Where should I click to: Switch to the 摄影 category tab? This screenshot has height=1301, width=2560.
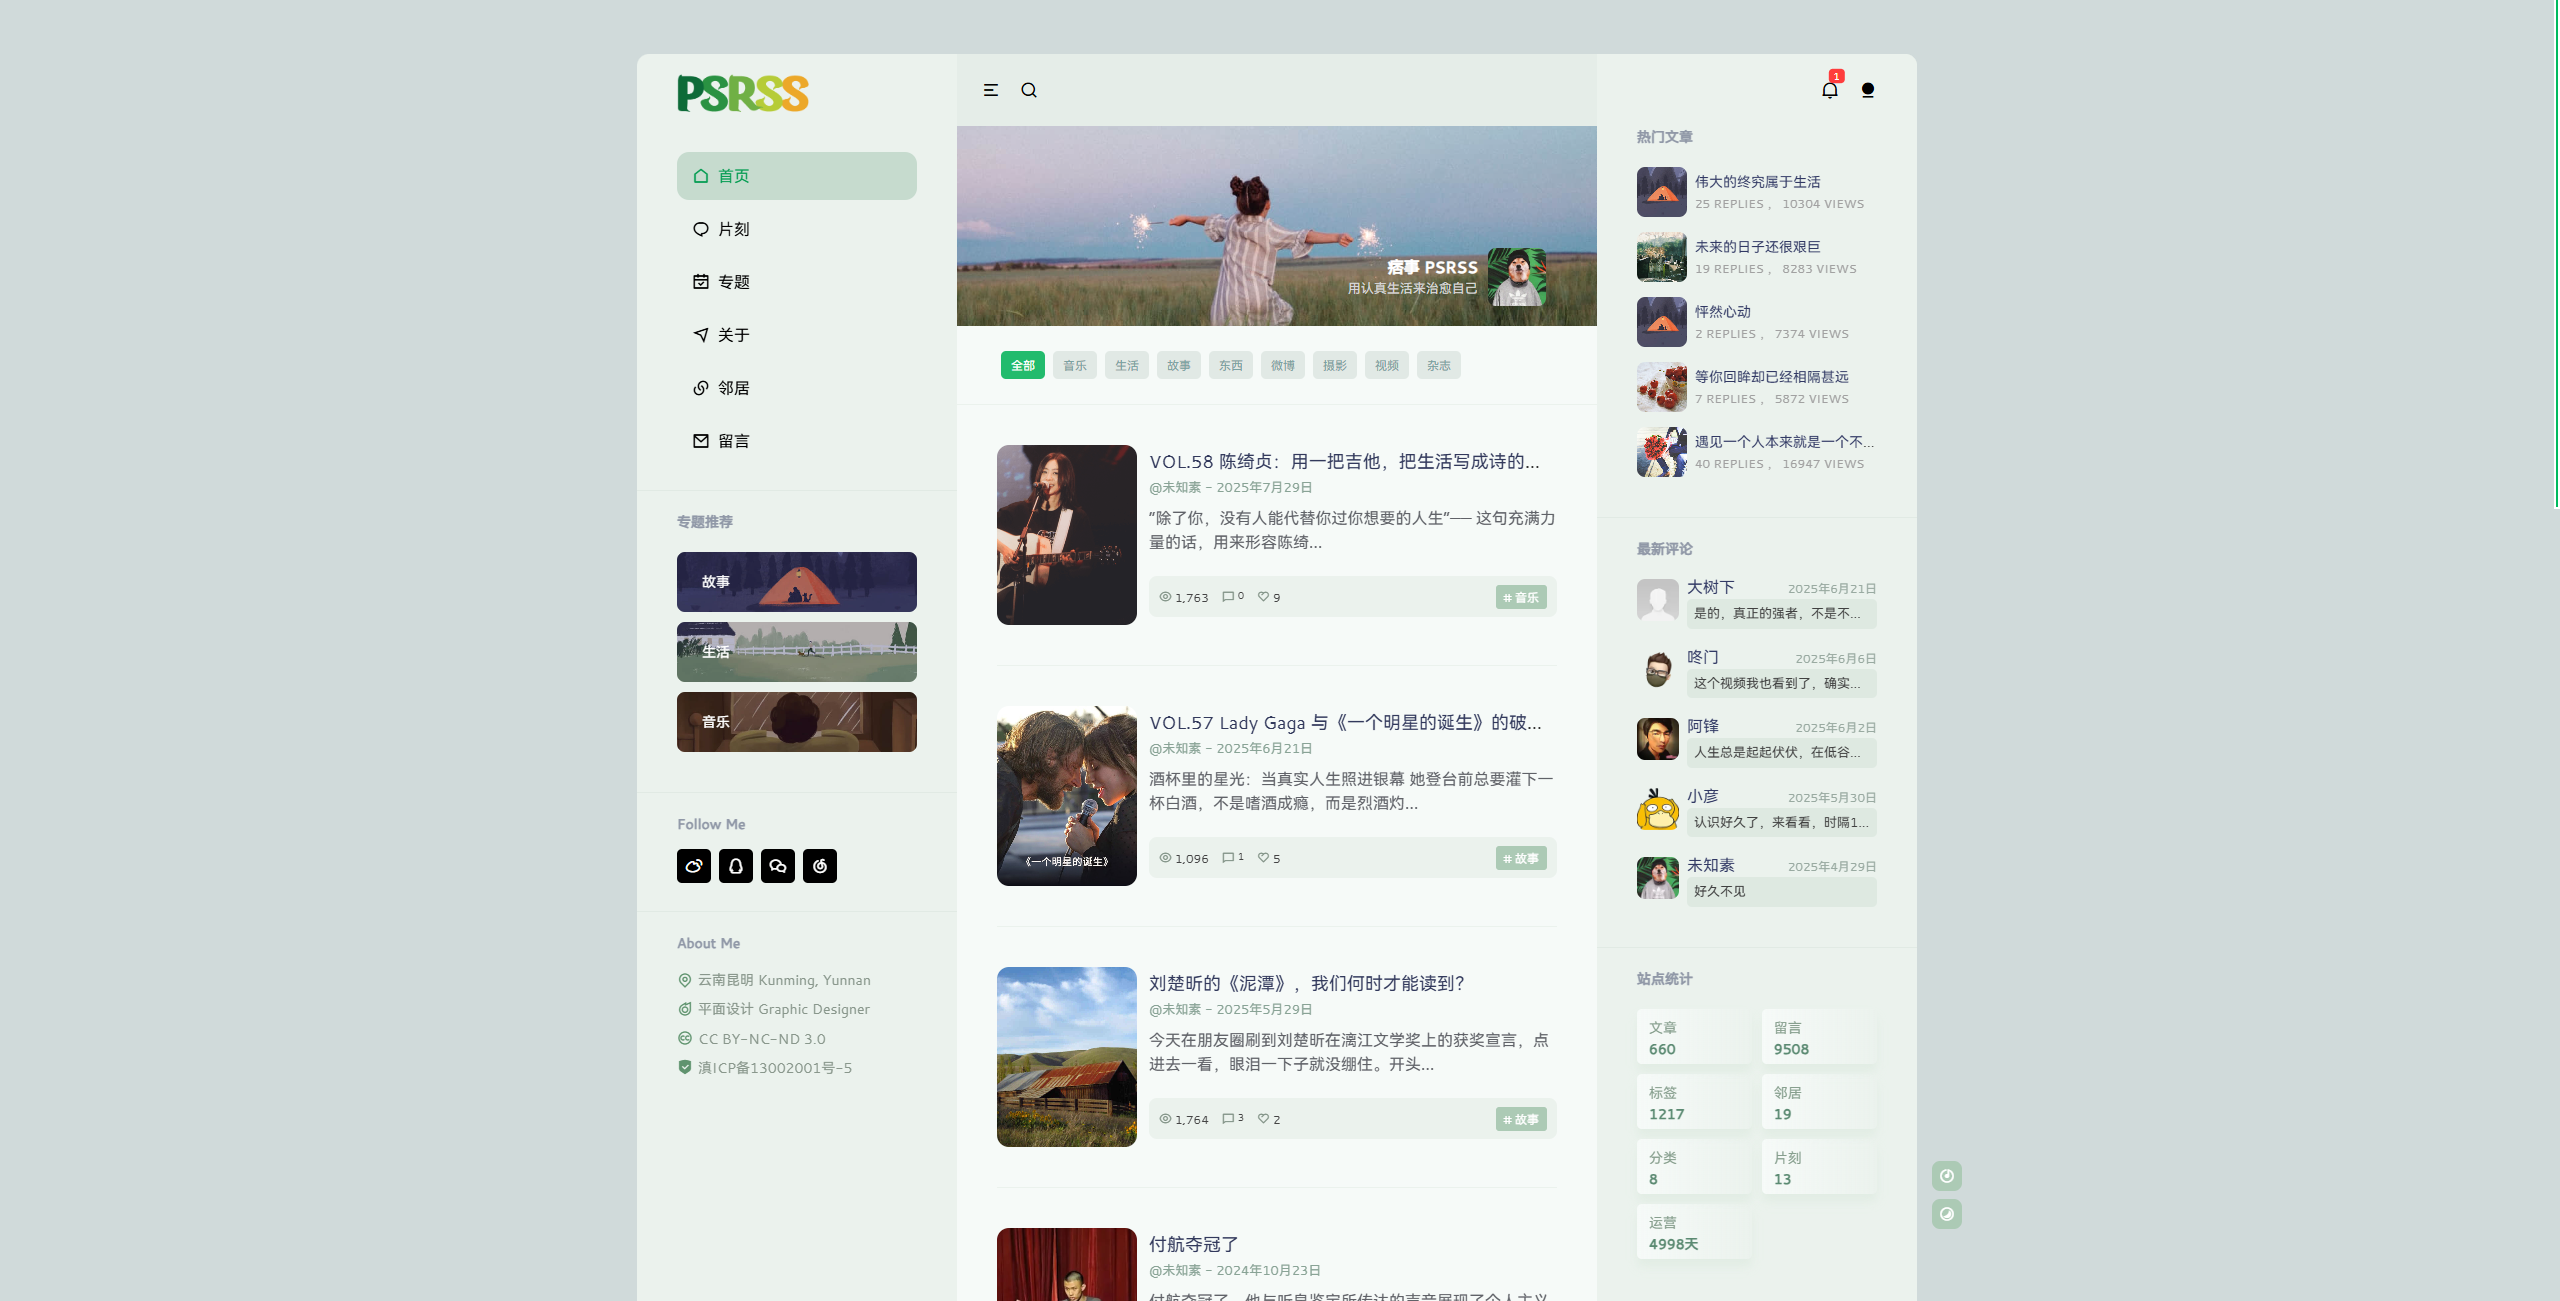(1334, 365)
